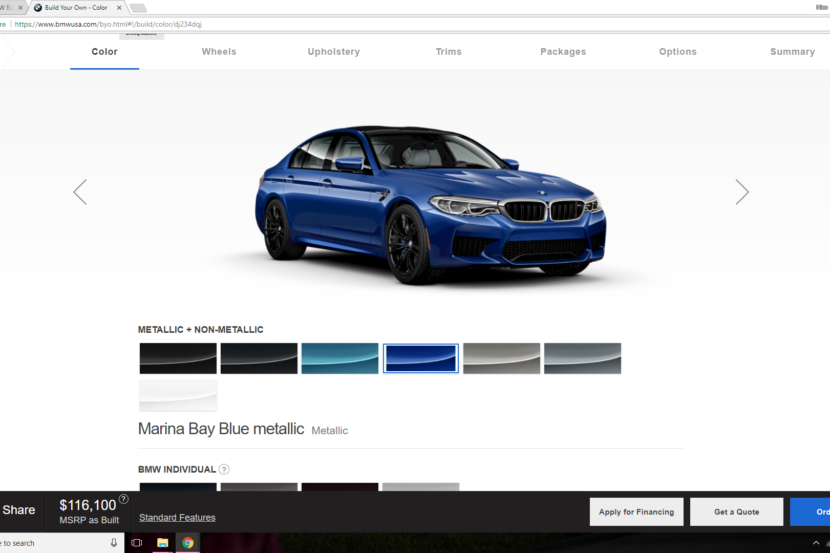
Task: Pick the blue-grey metallic swatch
Action: (x=583, y=358)
